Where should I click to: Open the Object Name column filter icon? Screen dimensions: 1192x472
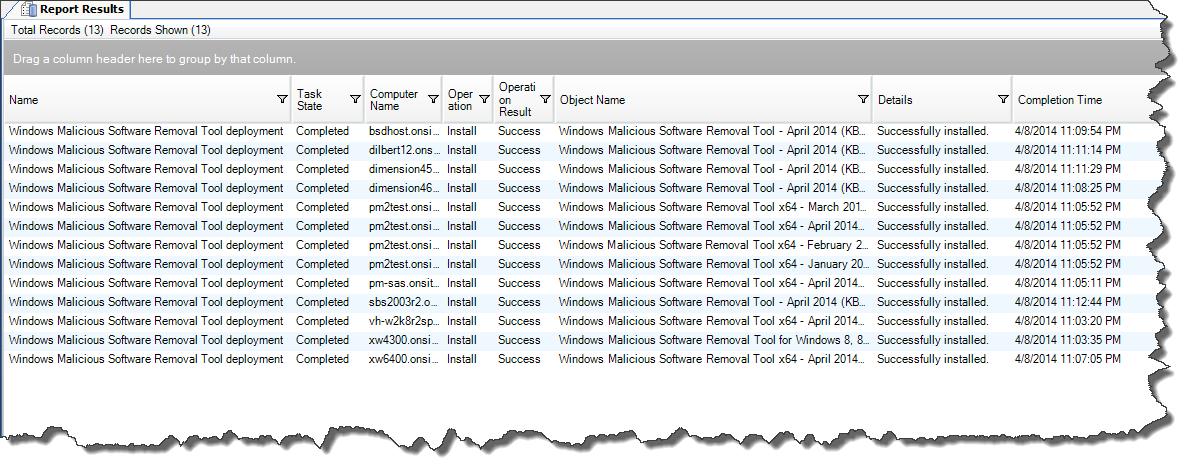863,100
